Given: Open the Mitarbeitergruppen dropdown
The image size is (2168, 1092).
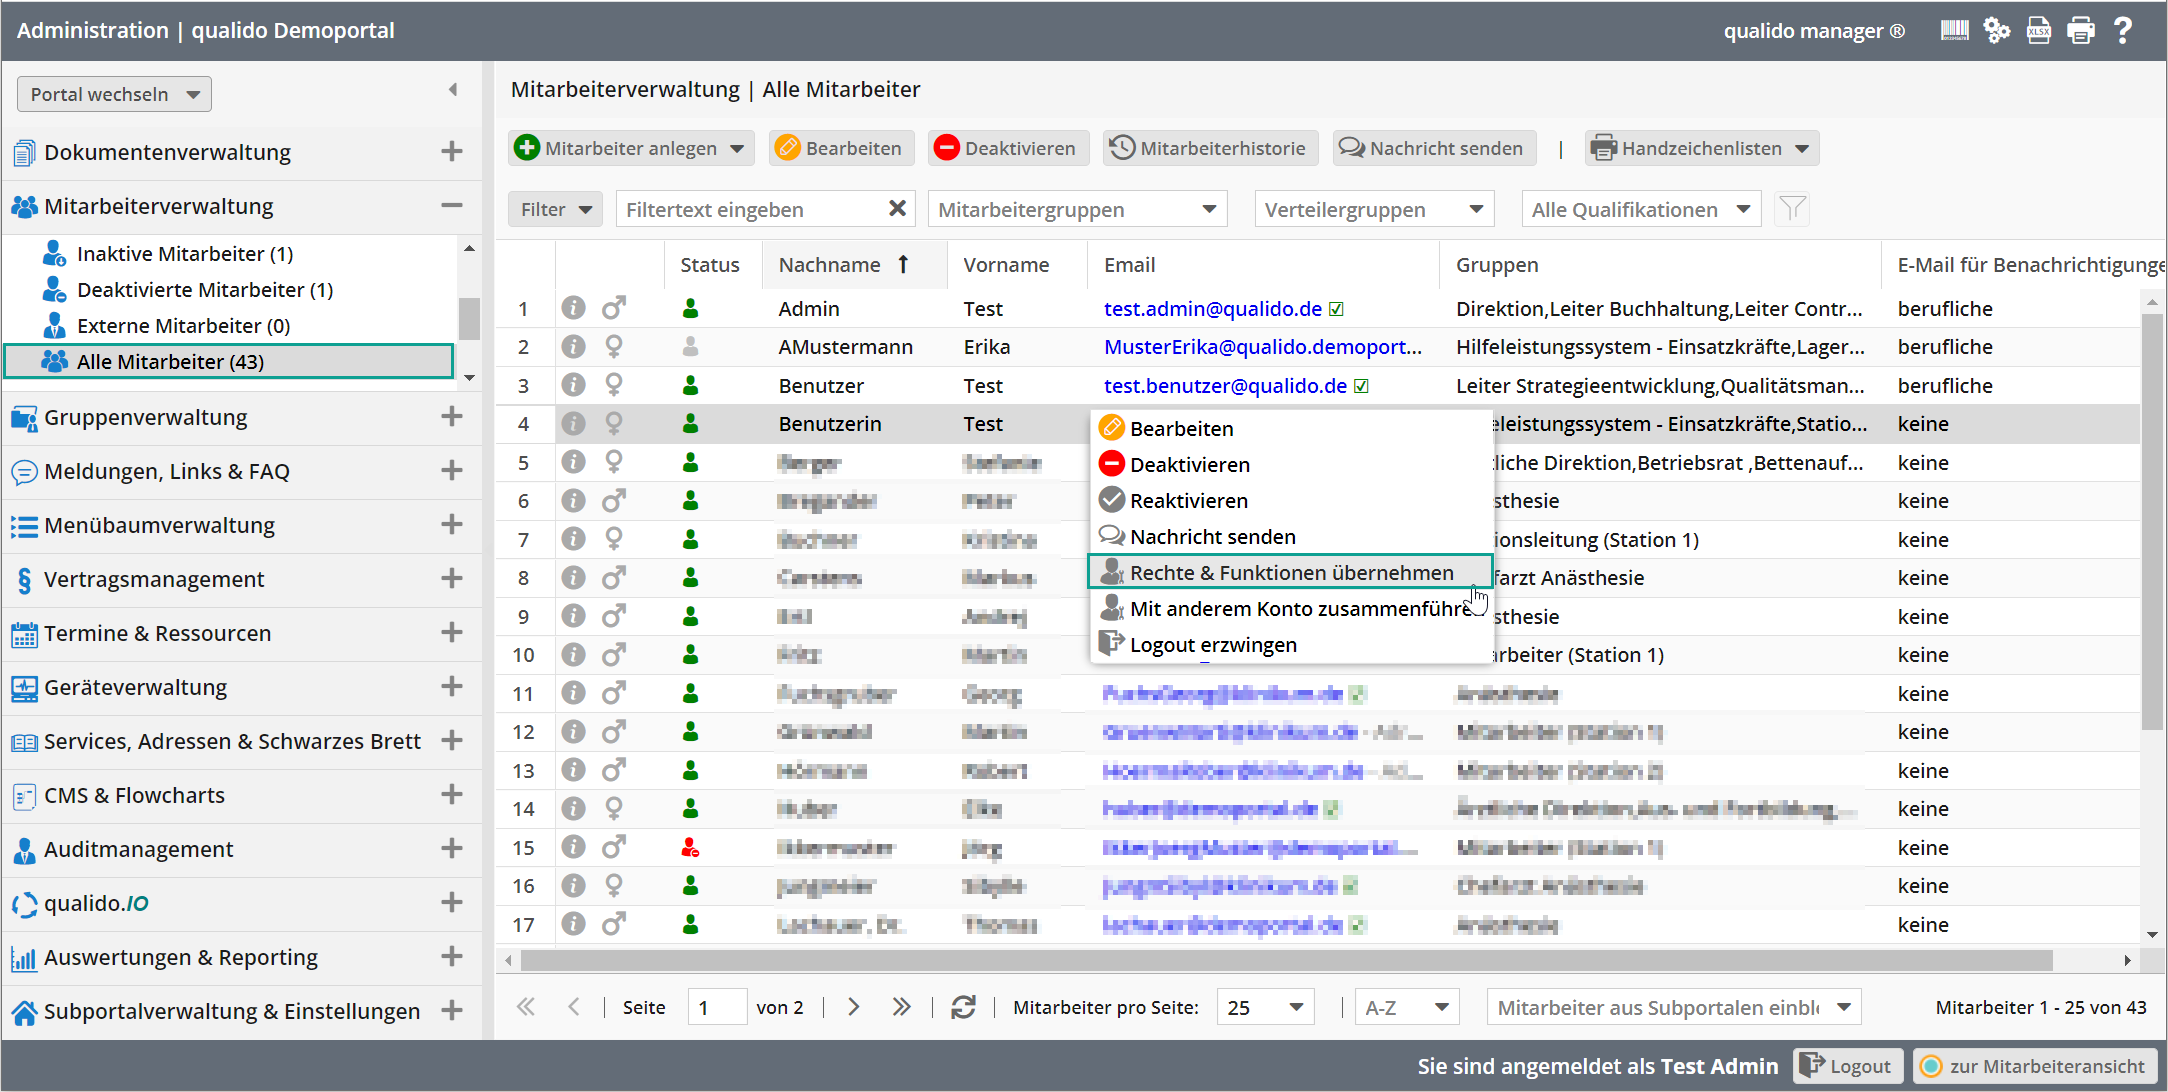Looking at the screenshot, I should [x=1078, y=209].
